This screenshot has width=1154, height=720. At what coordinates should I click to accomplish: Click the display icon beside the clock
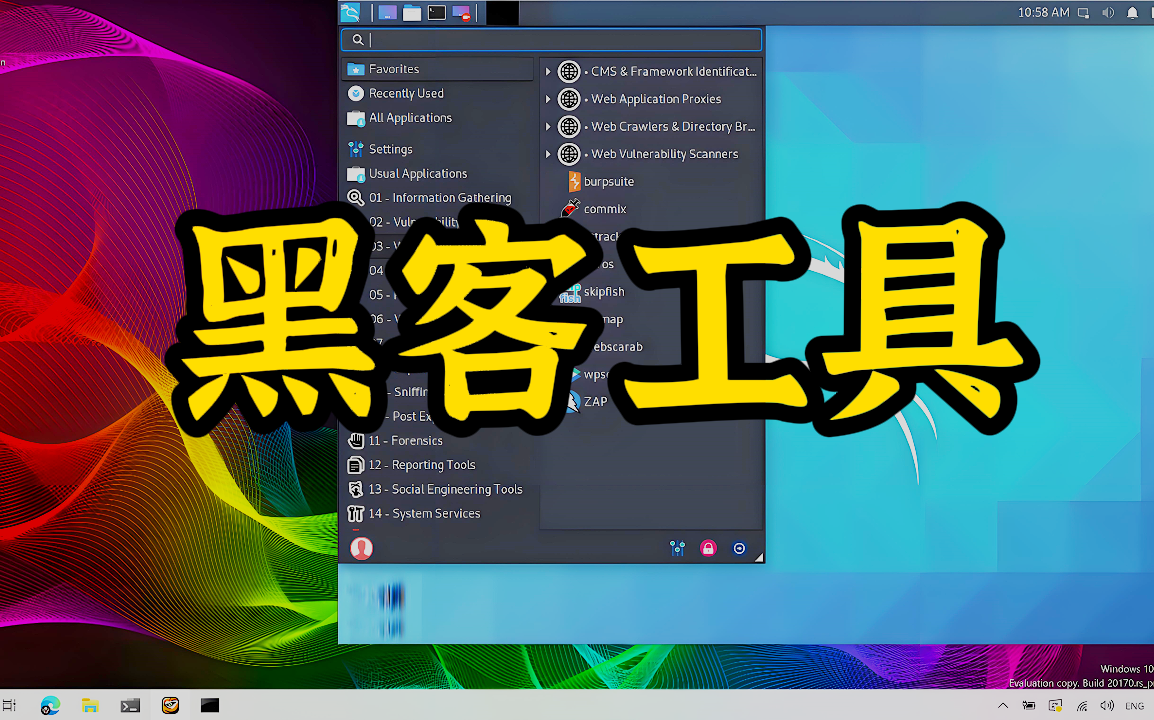[1083, 13]
